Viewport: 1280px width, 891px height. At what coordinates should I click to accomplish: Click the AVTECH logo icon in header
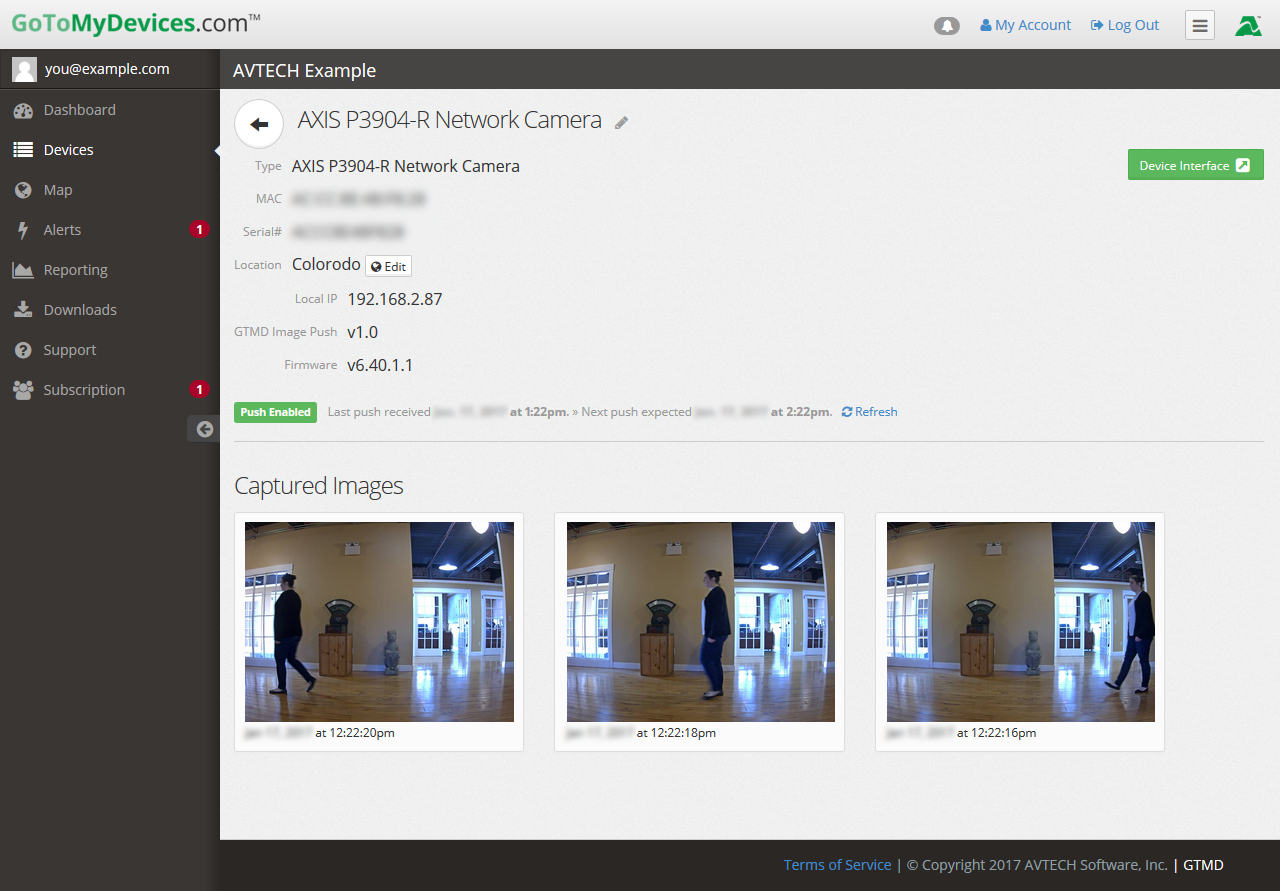(x=1247, y=26)
